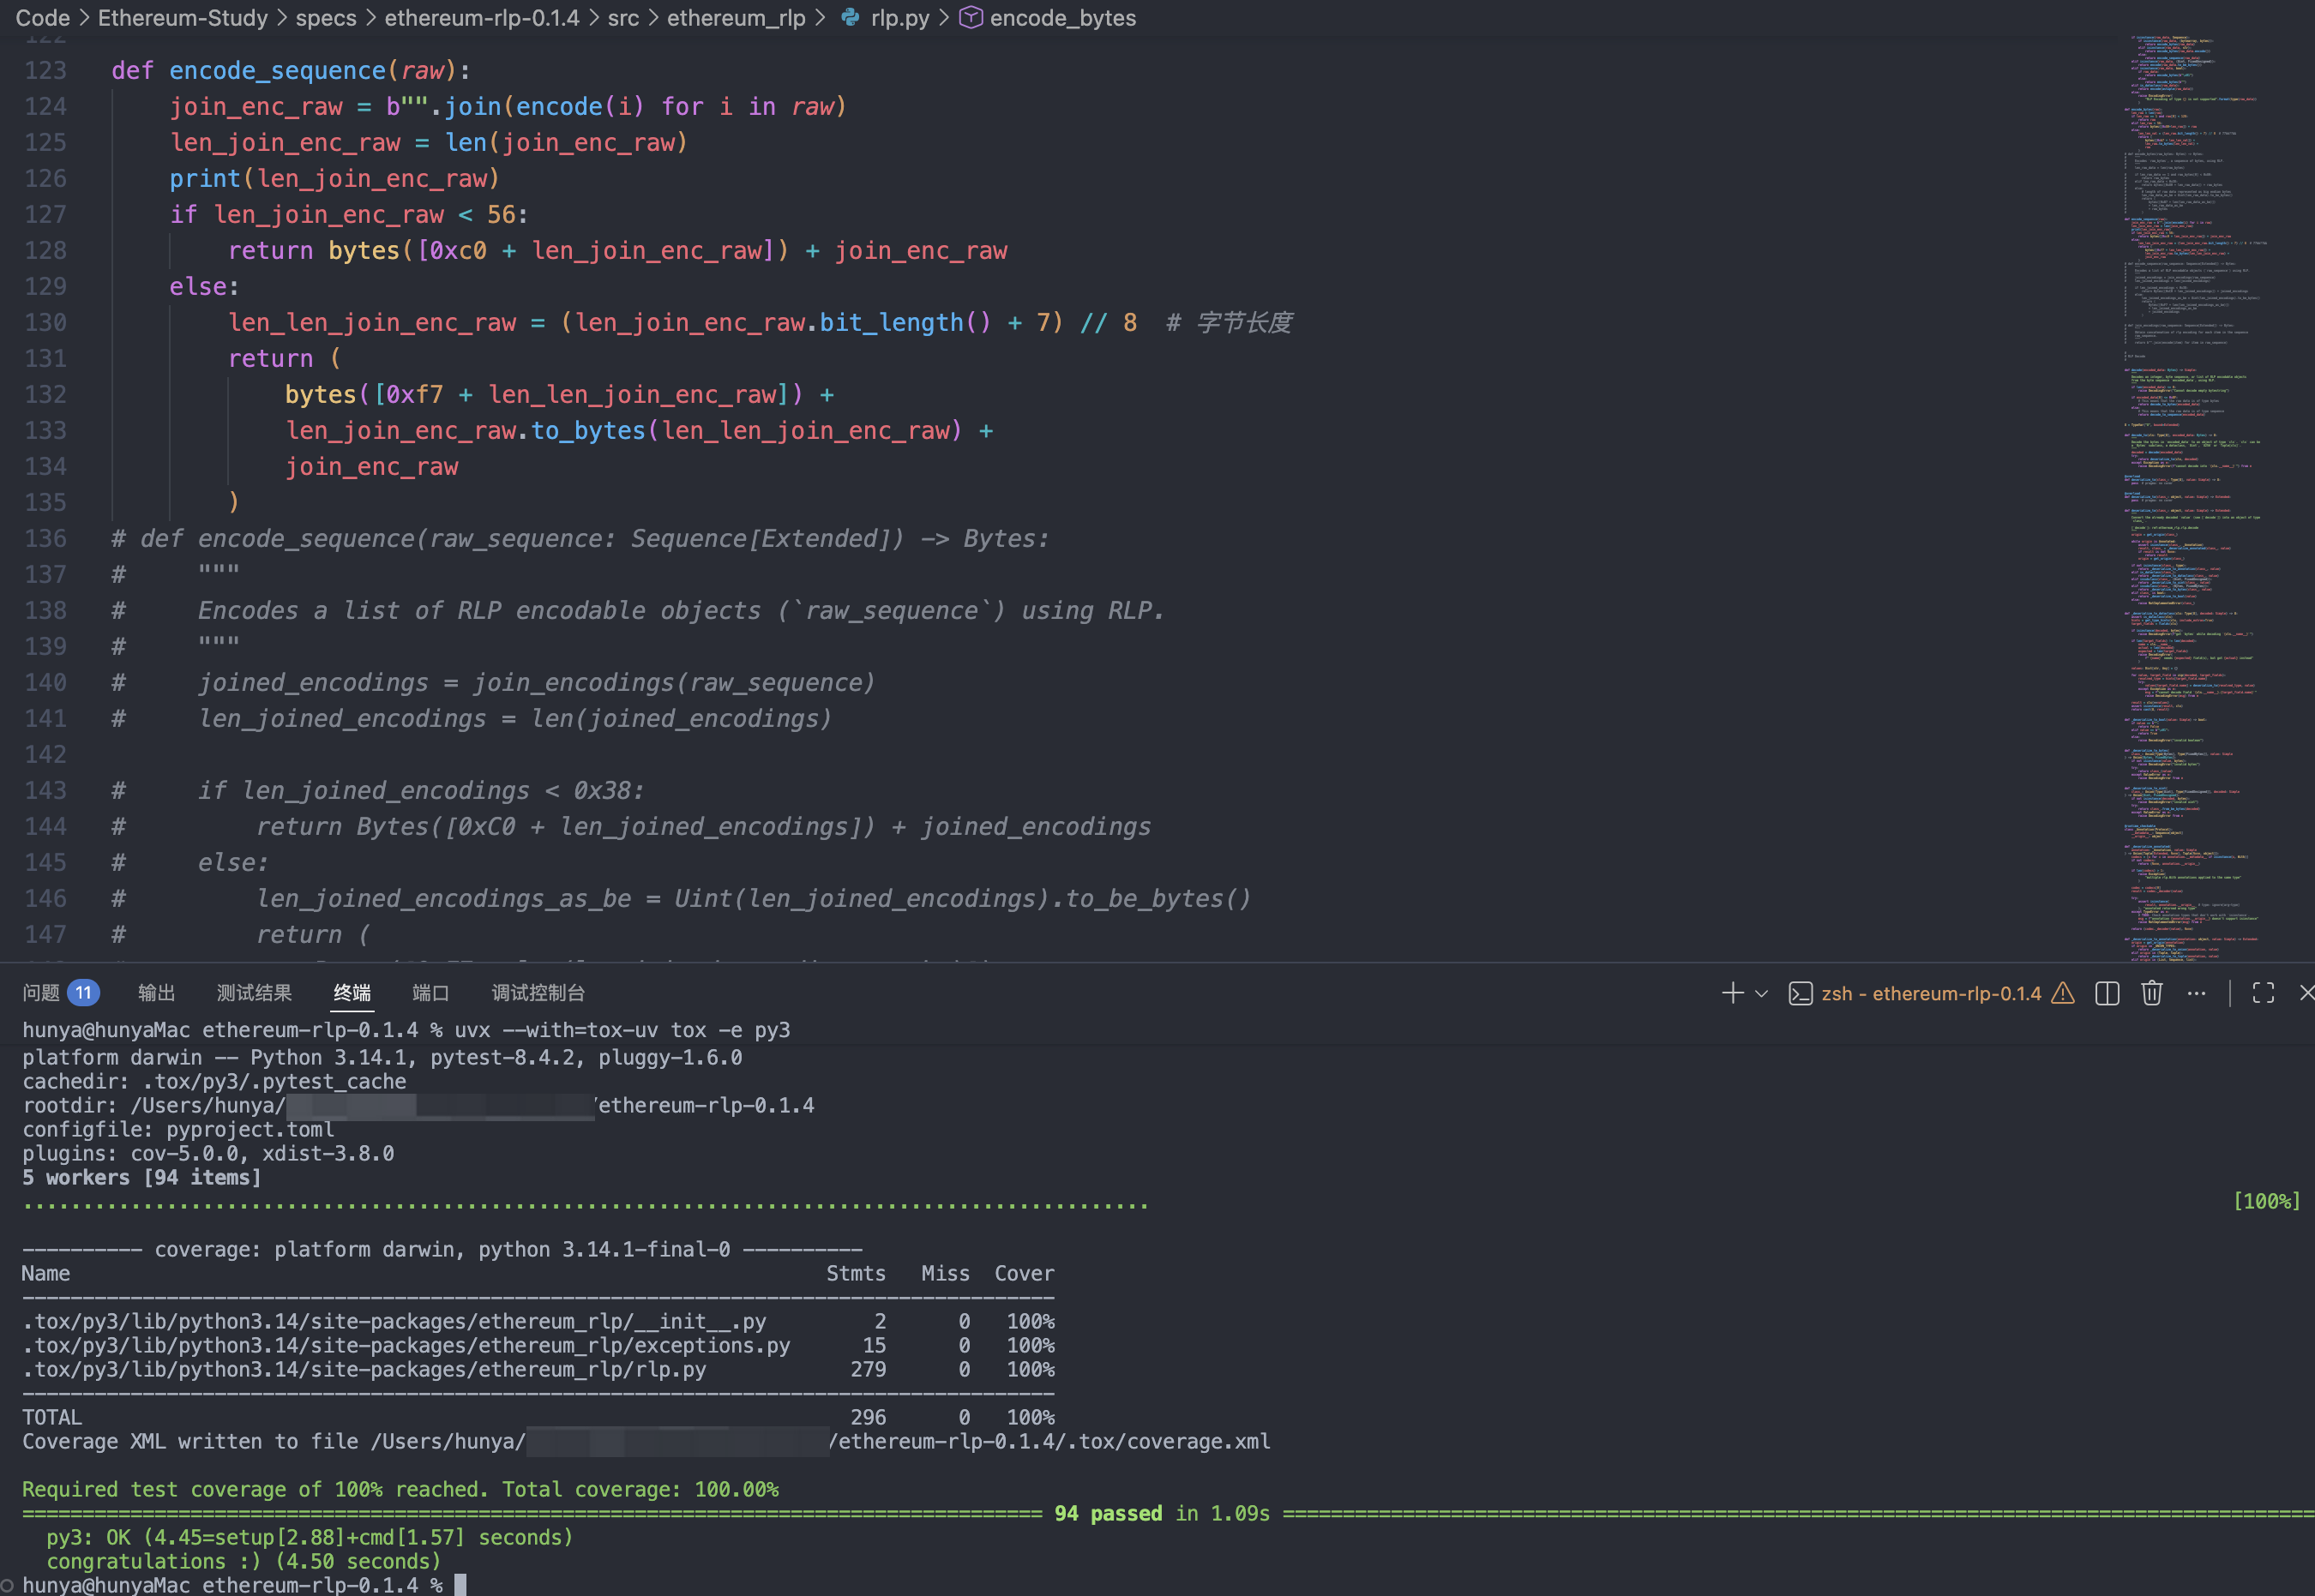Switch to the 输出 output tab
The height and width of the screenshot is (1596, 2315).
(x=156, y=993)
